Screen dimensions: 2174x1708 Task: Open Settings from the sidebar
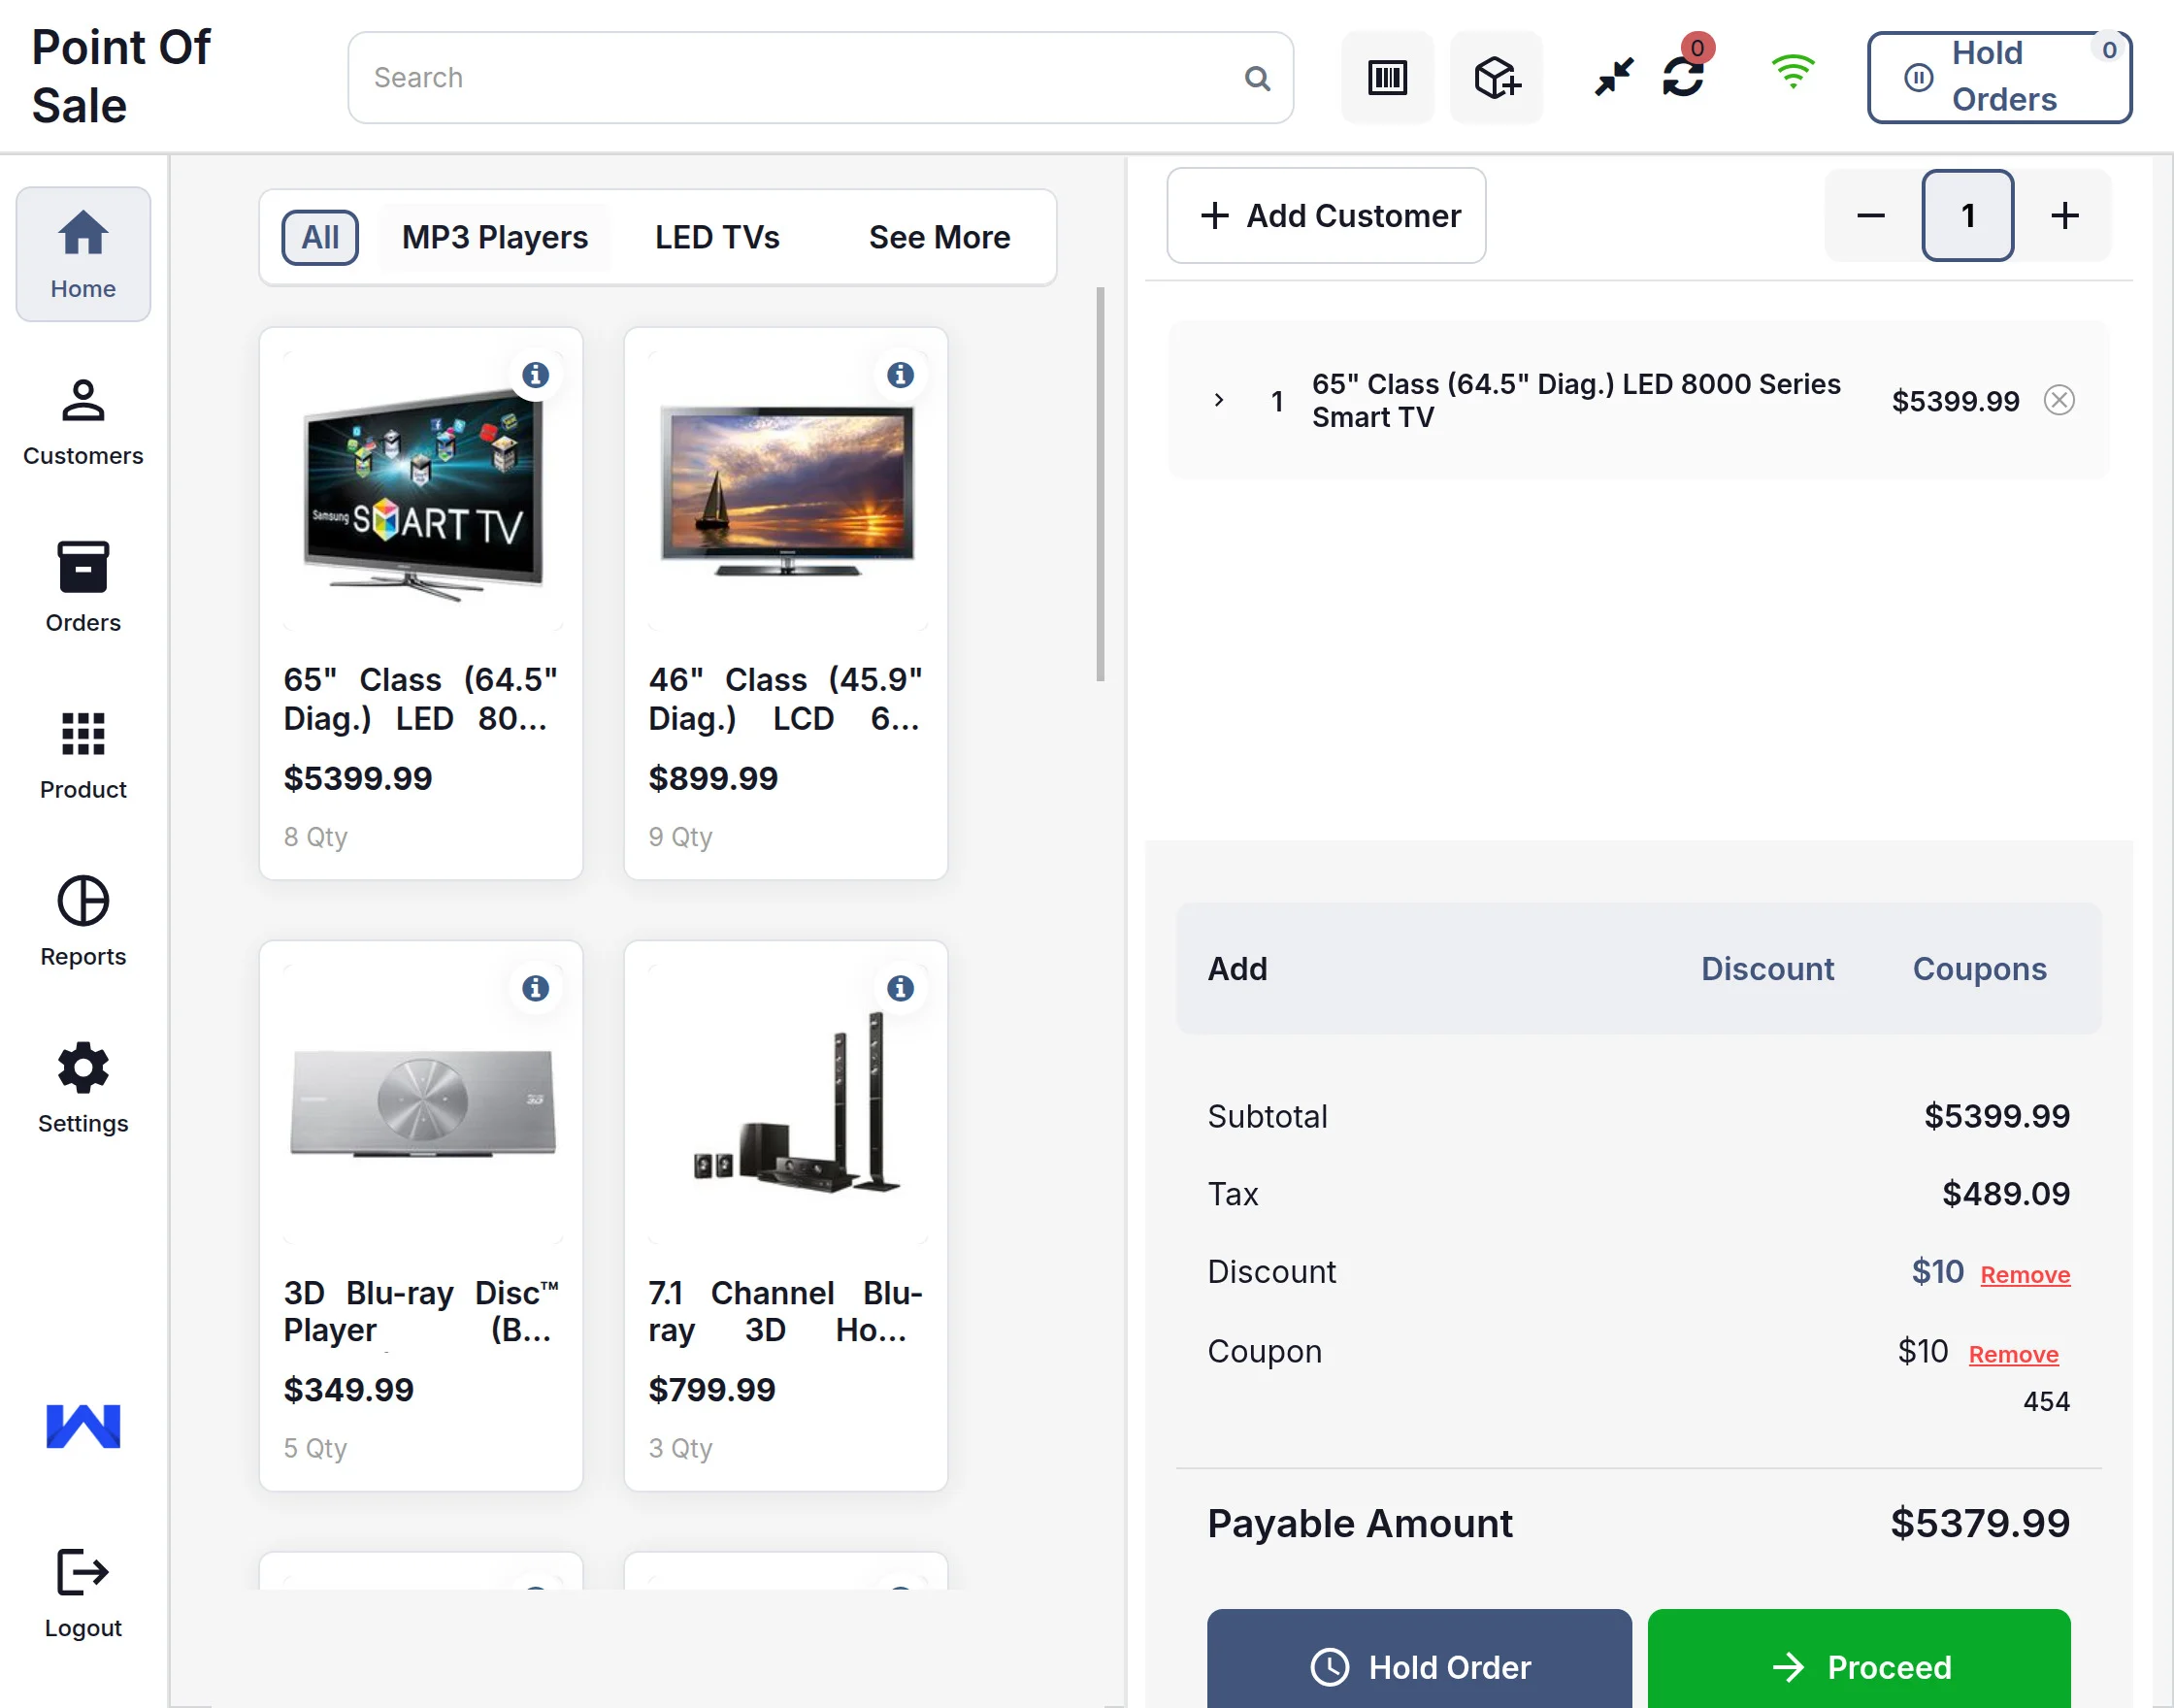coord(82,1088)
